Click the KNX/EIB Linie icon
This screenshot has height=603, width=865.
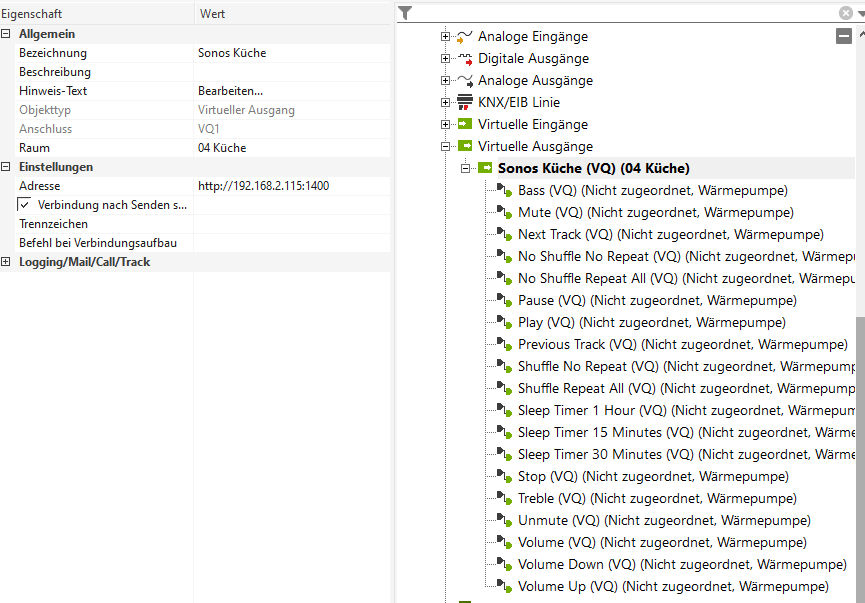(x=465, y=103)
